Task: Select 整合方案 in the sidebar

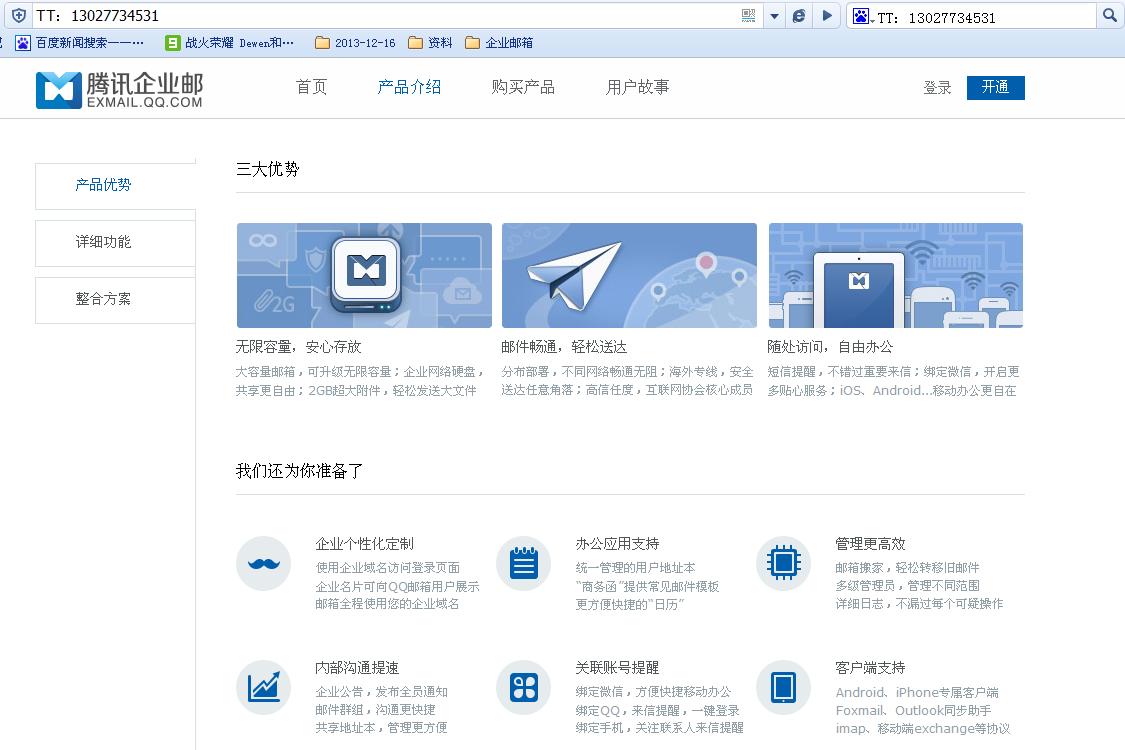Action: (116, 299)
